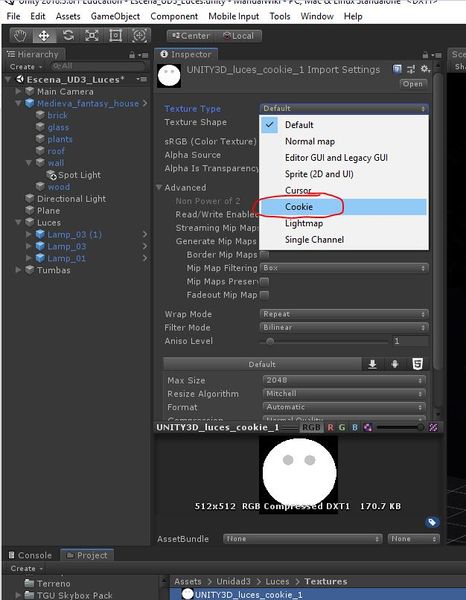Click the asset label tag icon
Image resolution: width=466 pixels, height=600 pixels.
[432, 522]
